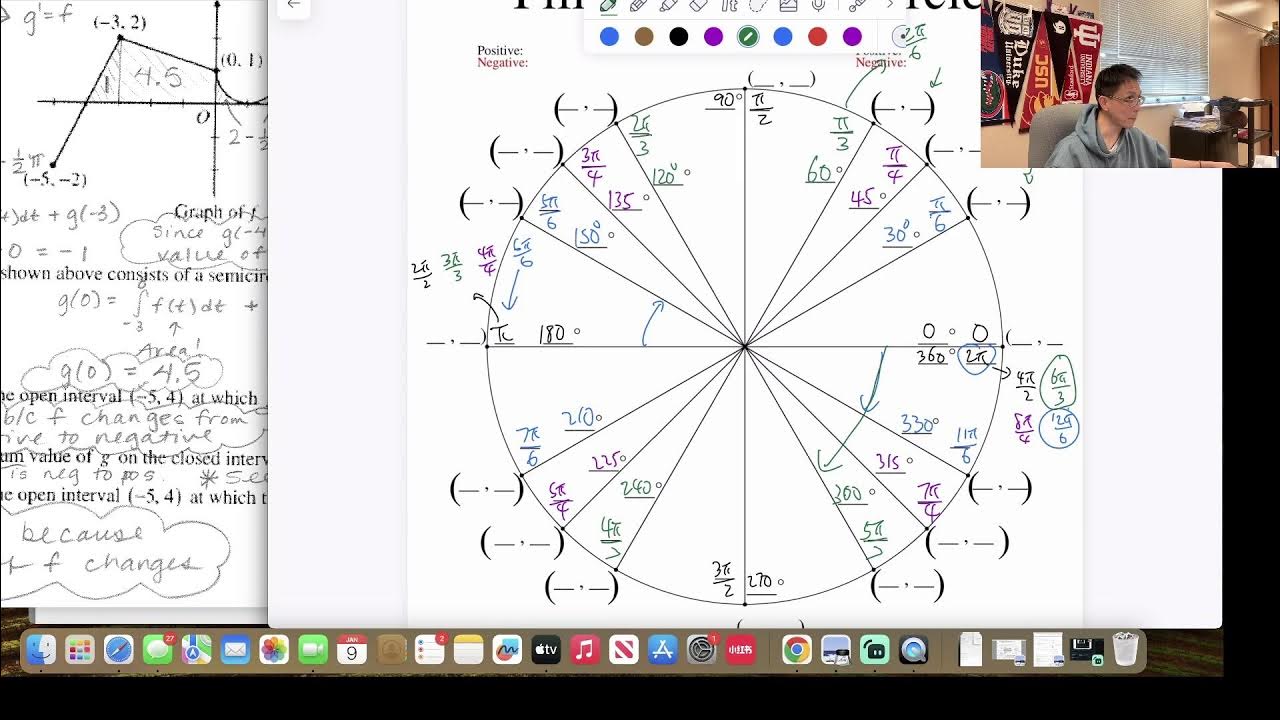The width and height of the screenshot is (1280, 720).
Task: Open Reminders from the Dock
Action: click(x=430, y=650)
